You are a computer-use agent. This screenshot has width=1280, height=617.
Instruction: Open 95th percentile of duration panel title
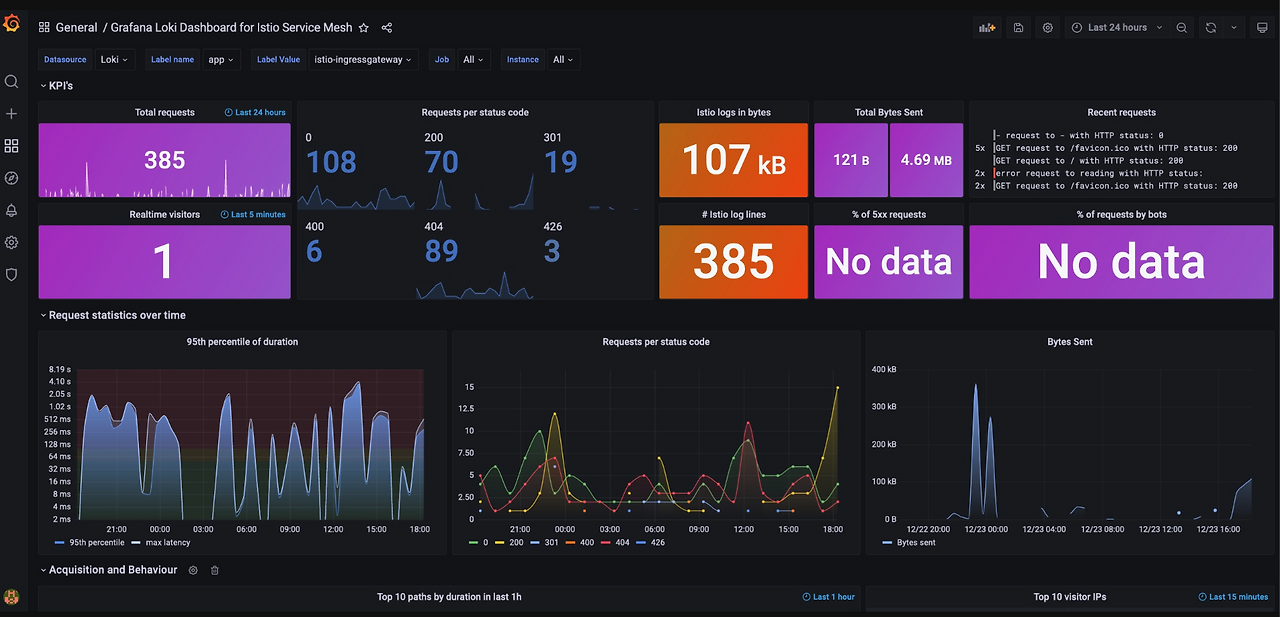click(242, 342)
